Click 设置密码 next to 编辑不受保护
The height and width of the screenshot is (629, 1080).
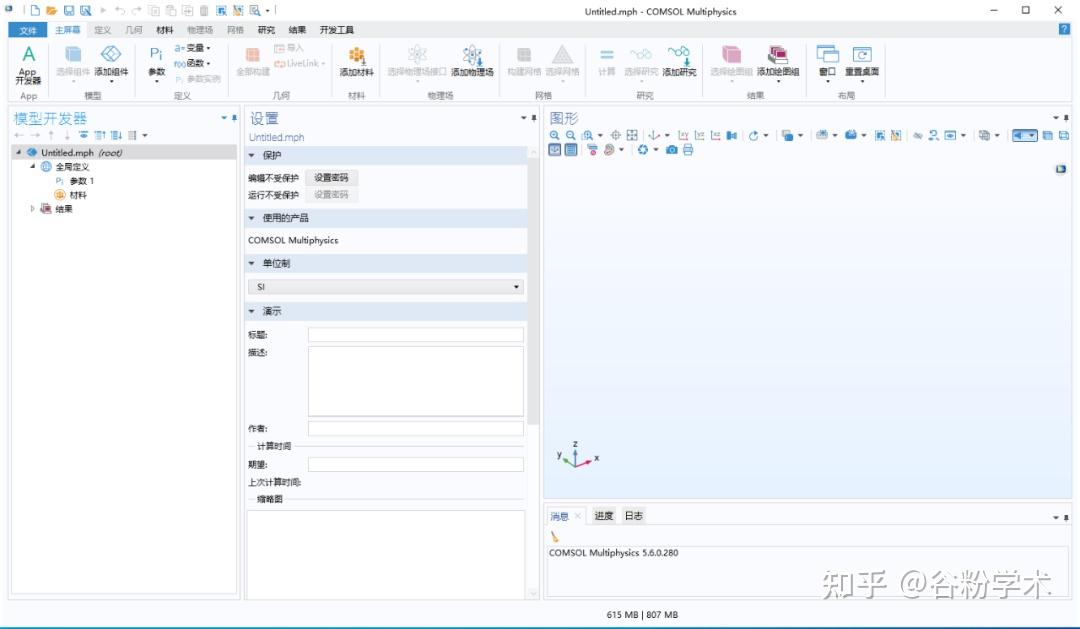331,177
